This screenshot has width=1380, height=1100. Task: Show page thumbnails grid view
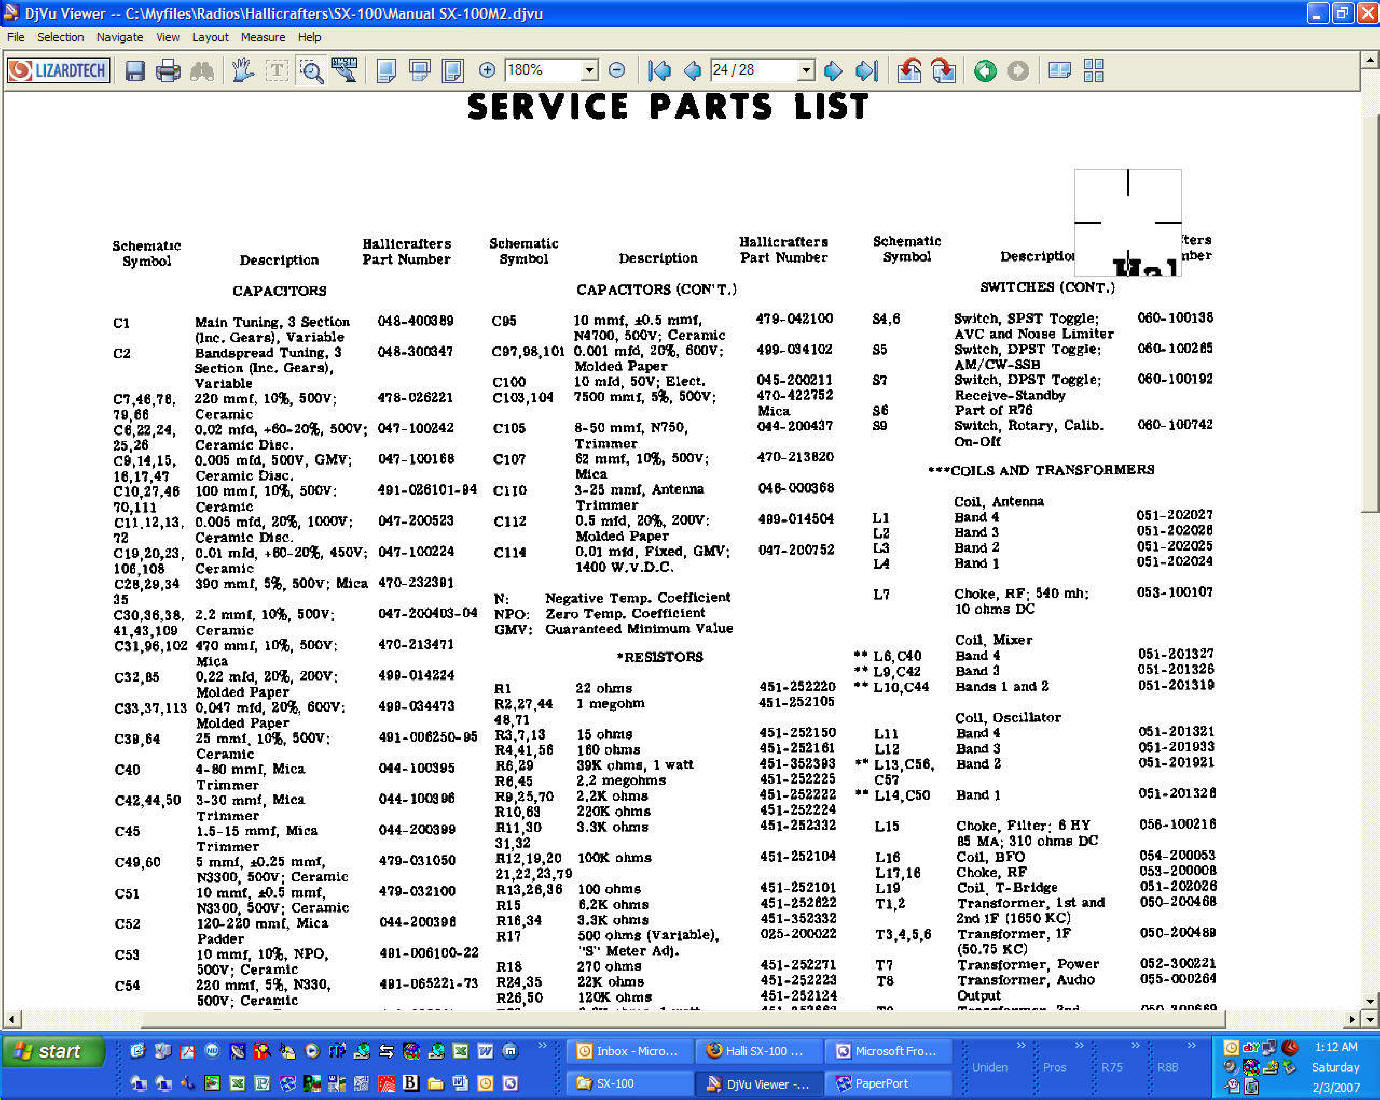point(1094,71)
